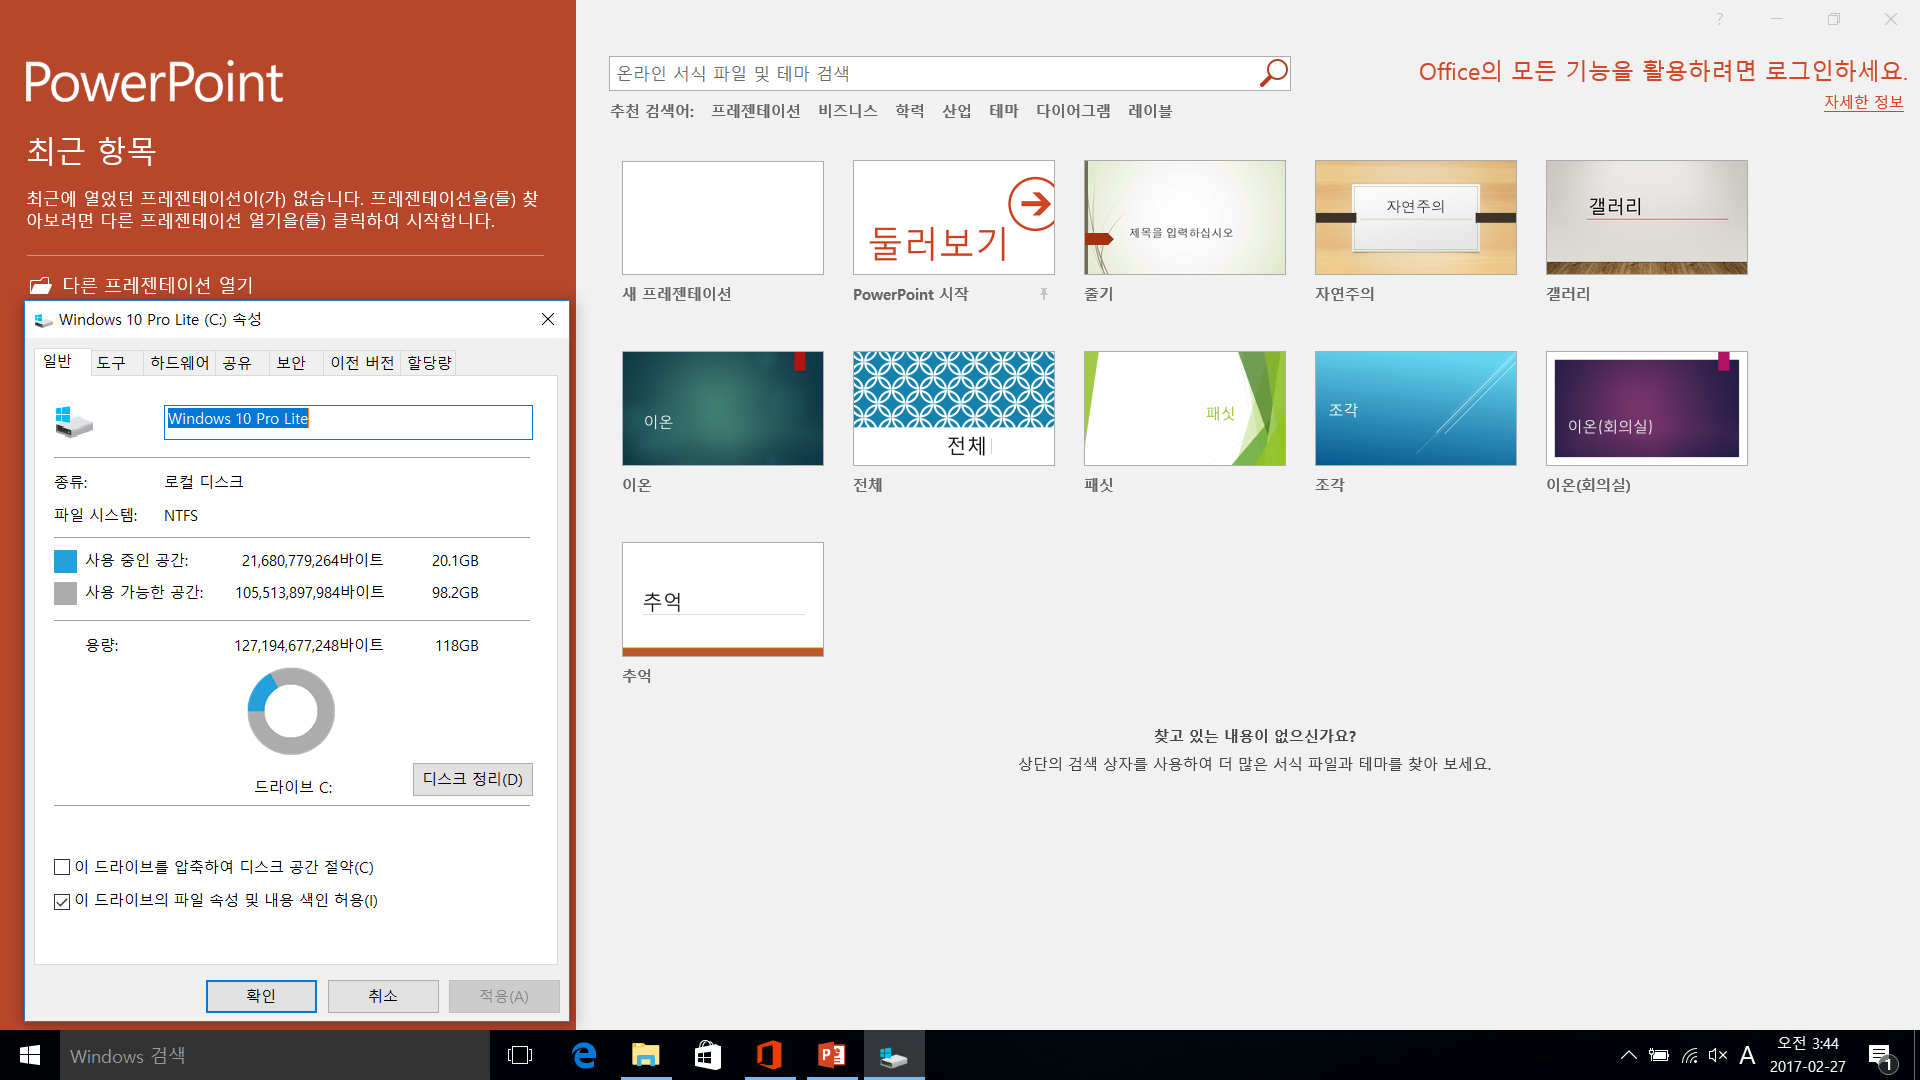Click the 테마 suggested search link
Viewport: 1920px width, 1080px height.
[1004, 111]
